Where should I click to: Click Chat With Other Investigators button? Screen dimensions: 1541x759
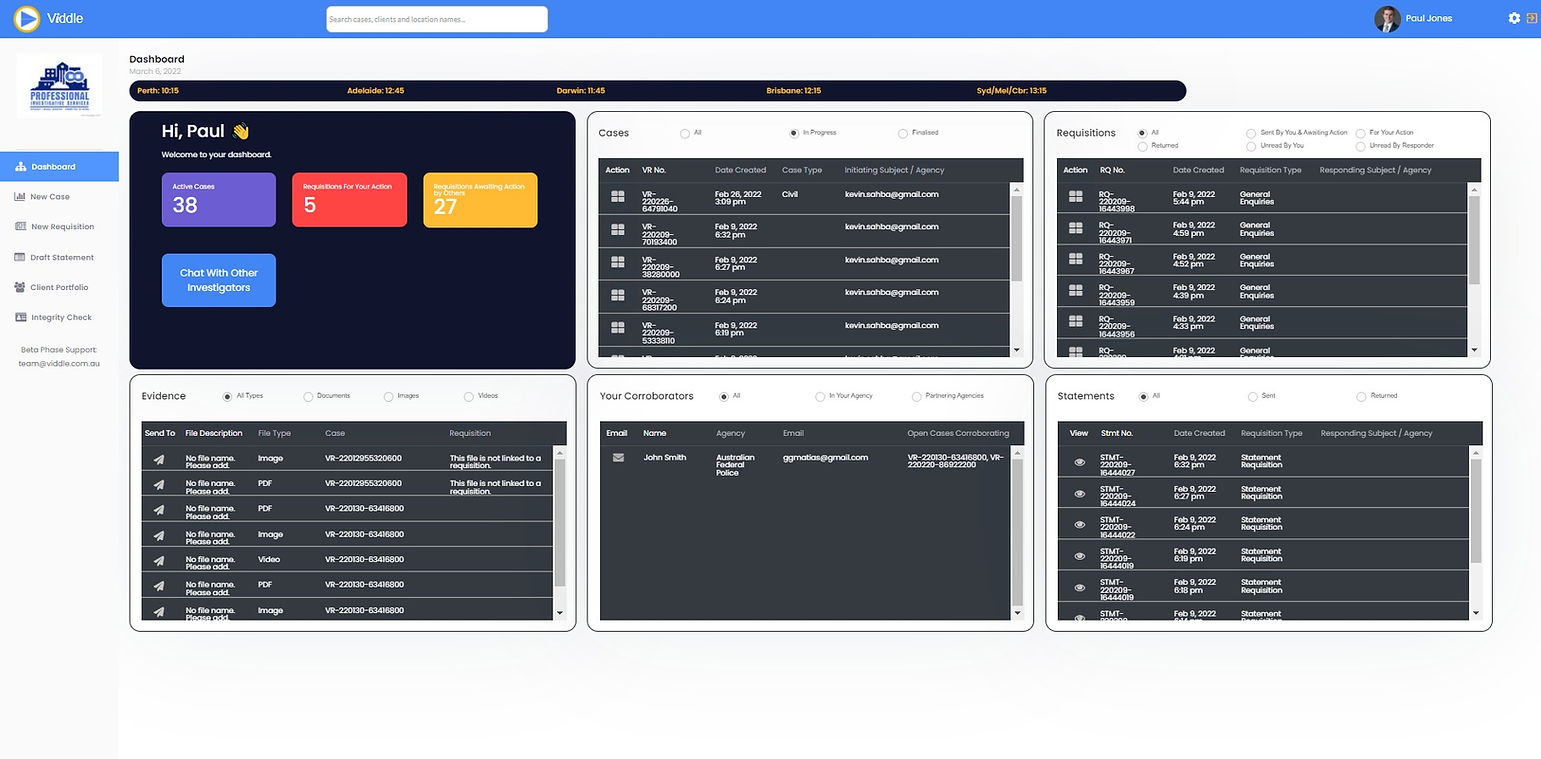pyautogui.click(x=219, y=280)
